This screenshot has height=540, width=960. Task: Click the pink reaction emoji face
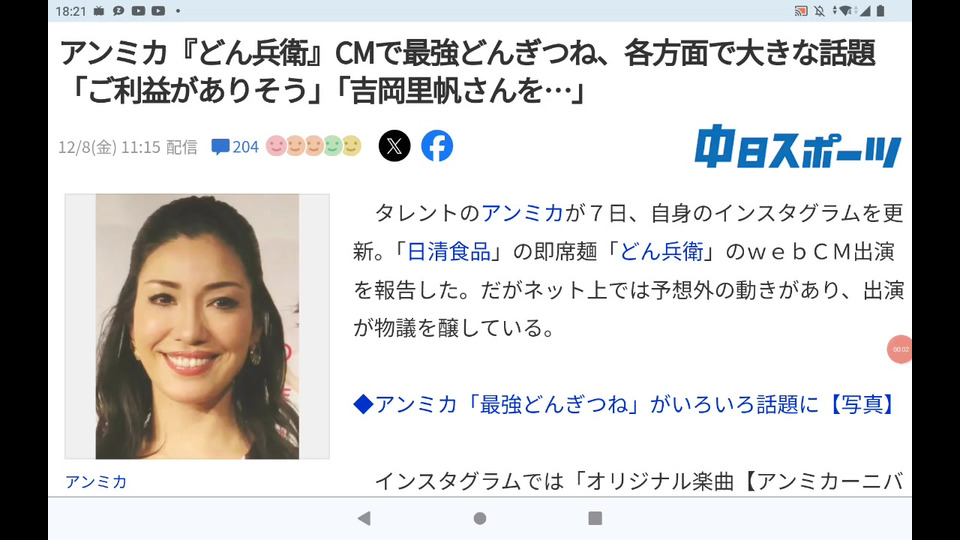(x=276, y=146)
